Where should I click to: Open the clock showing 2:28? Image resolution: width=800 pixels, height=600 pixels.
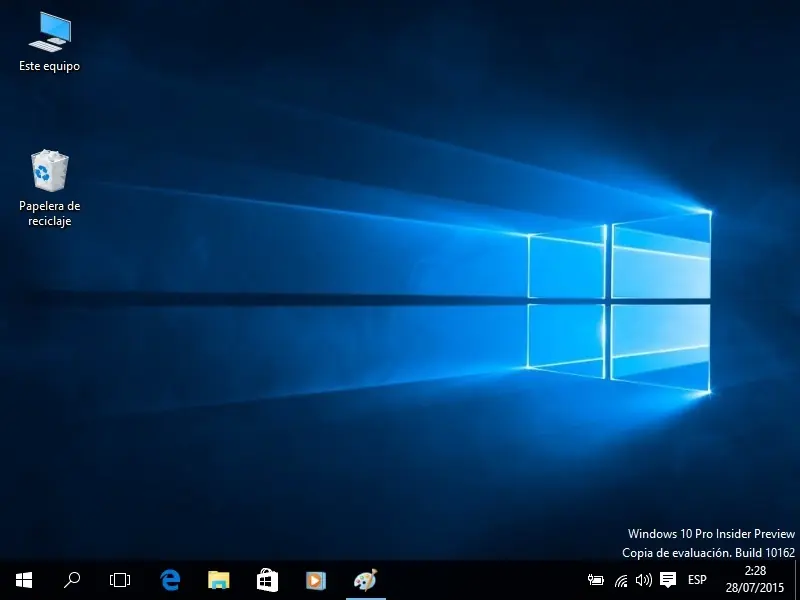click(755, 580)
